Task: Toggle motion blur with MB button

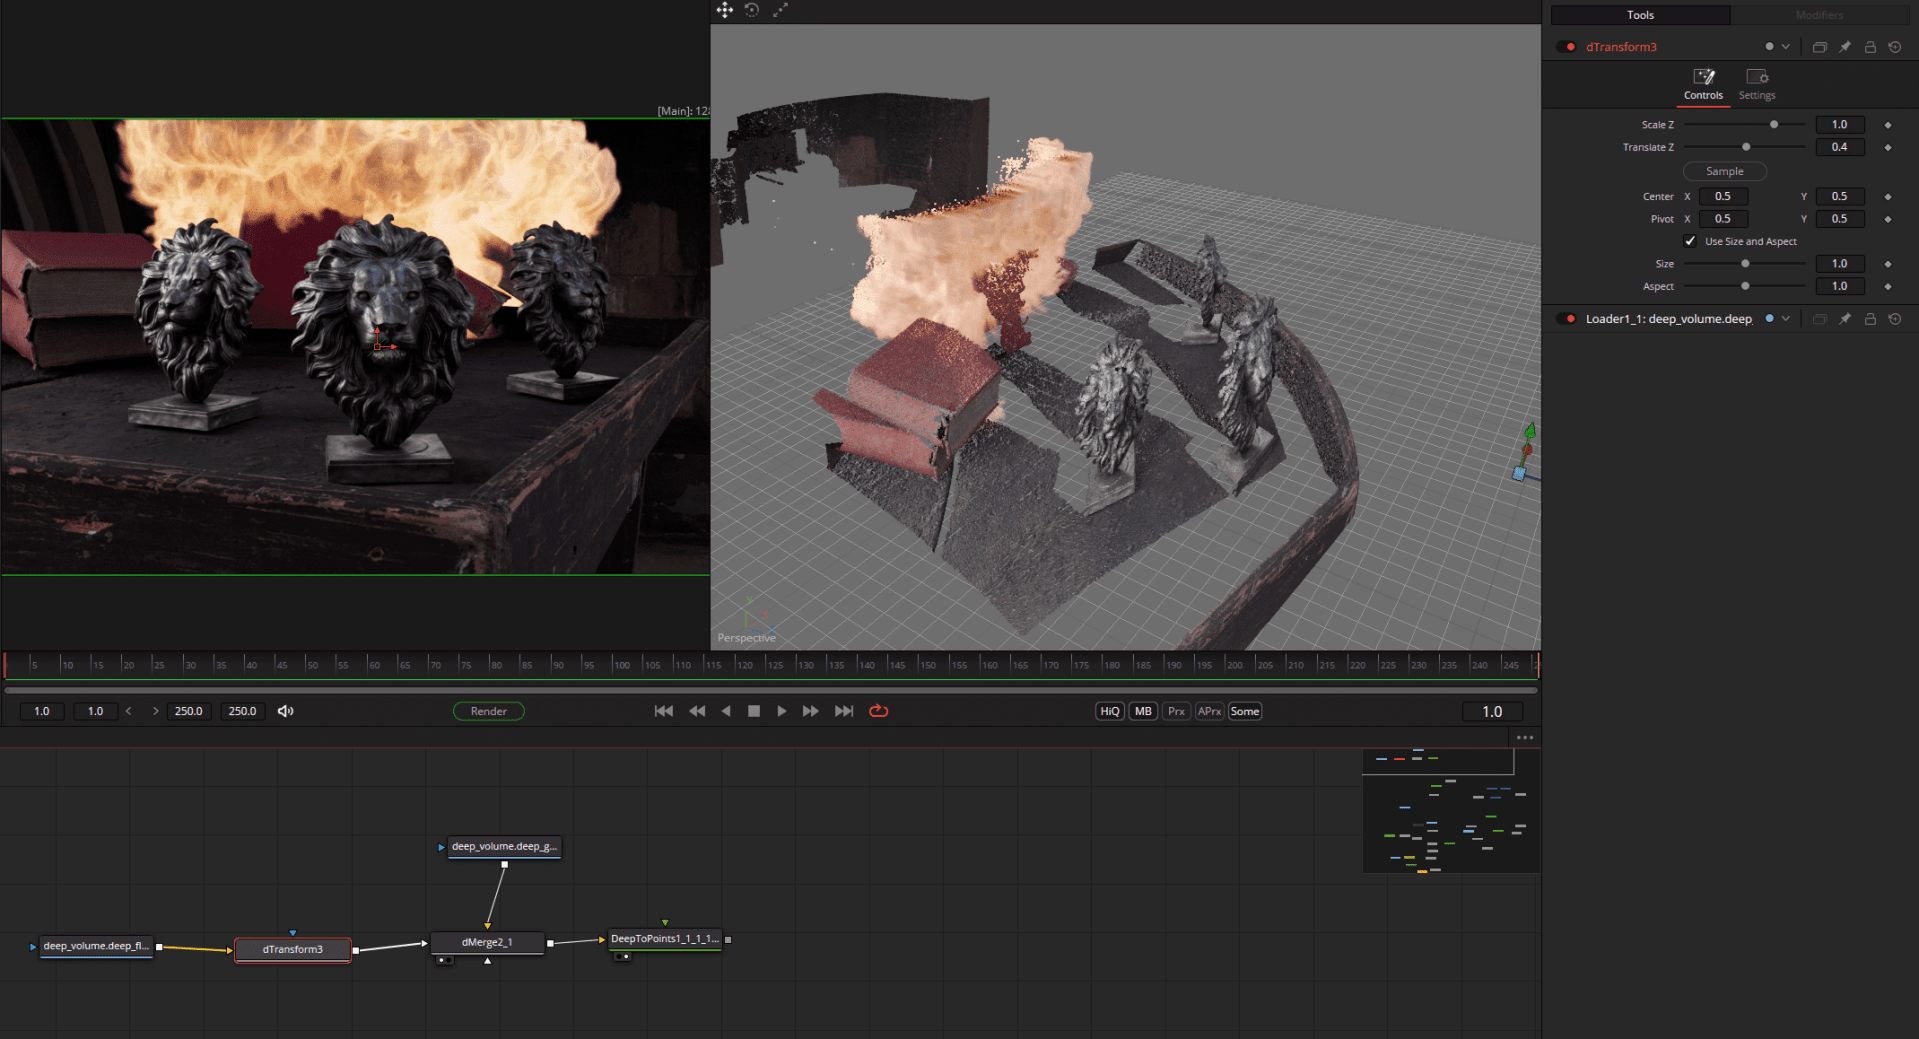Action: click(1142, 711)
